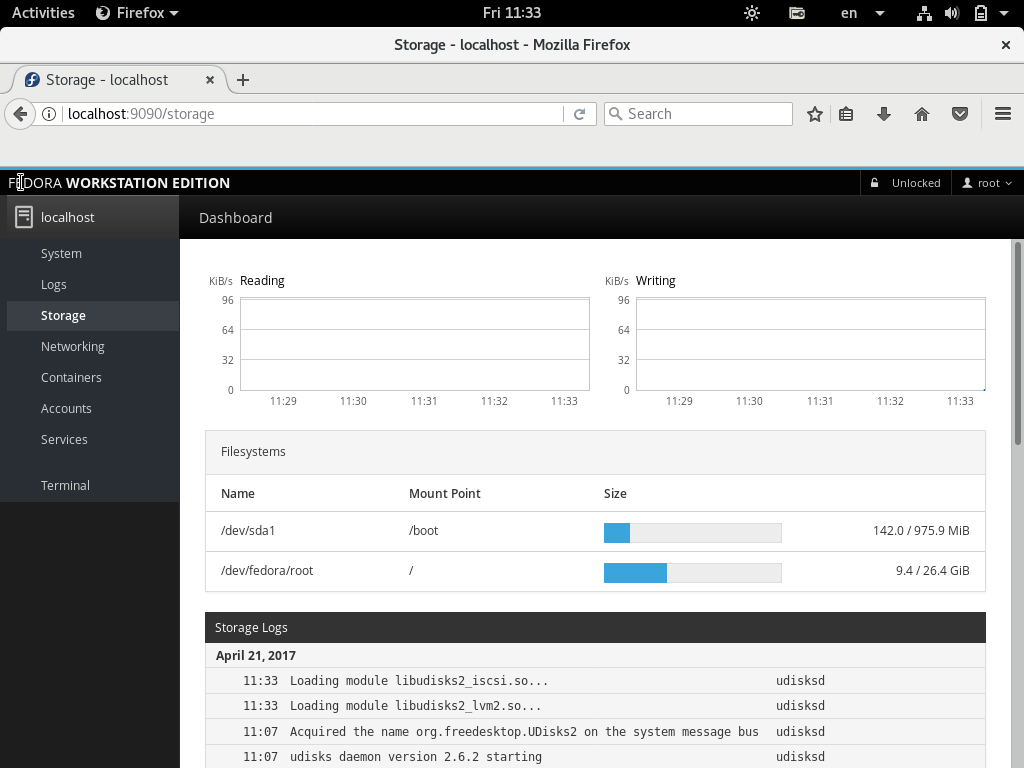This screenshot has width=1024, height=768.
Task: Click the 9.4 / 26.4 GiB size value
Action: point(933,571)
